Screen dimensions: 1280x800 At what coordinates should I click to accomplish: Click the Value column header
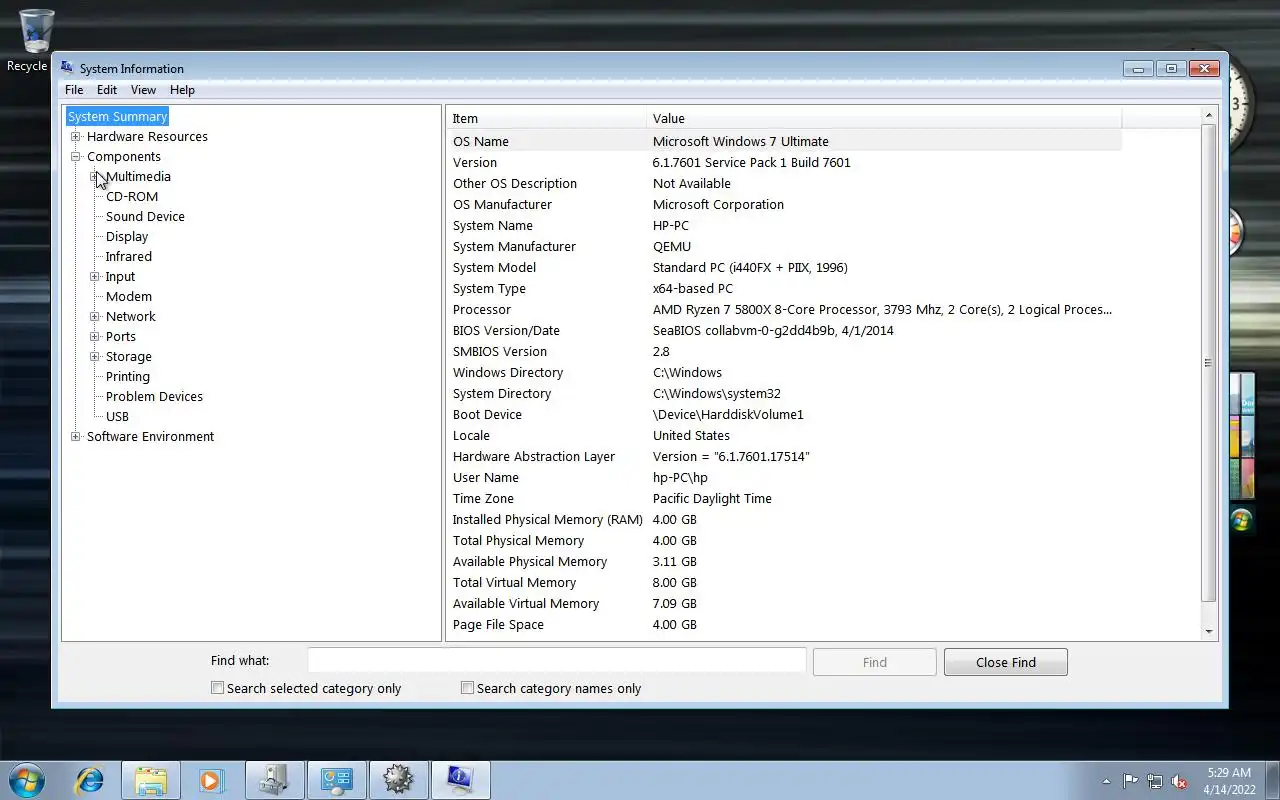tap(884, 118)
